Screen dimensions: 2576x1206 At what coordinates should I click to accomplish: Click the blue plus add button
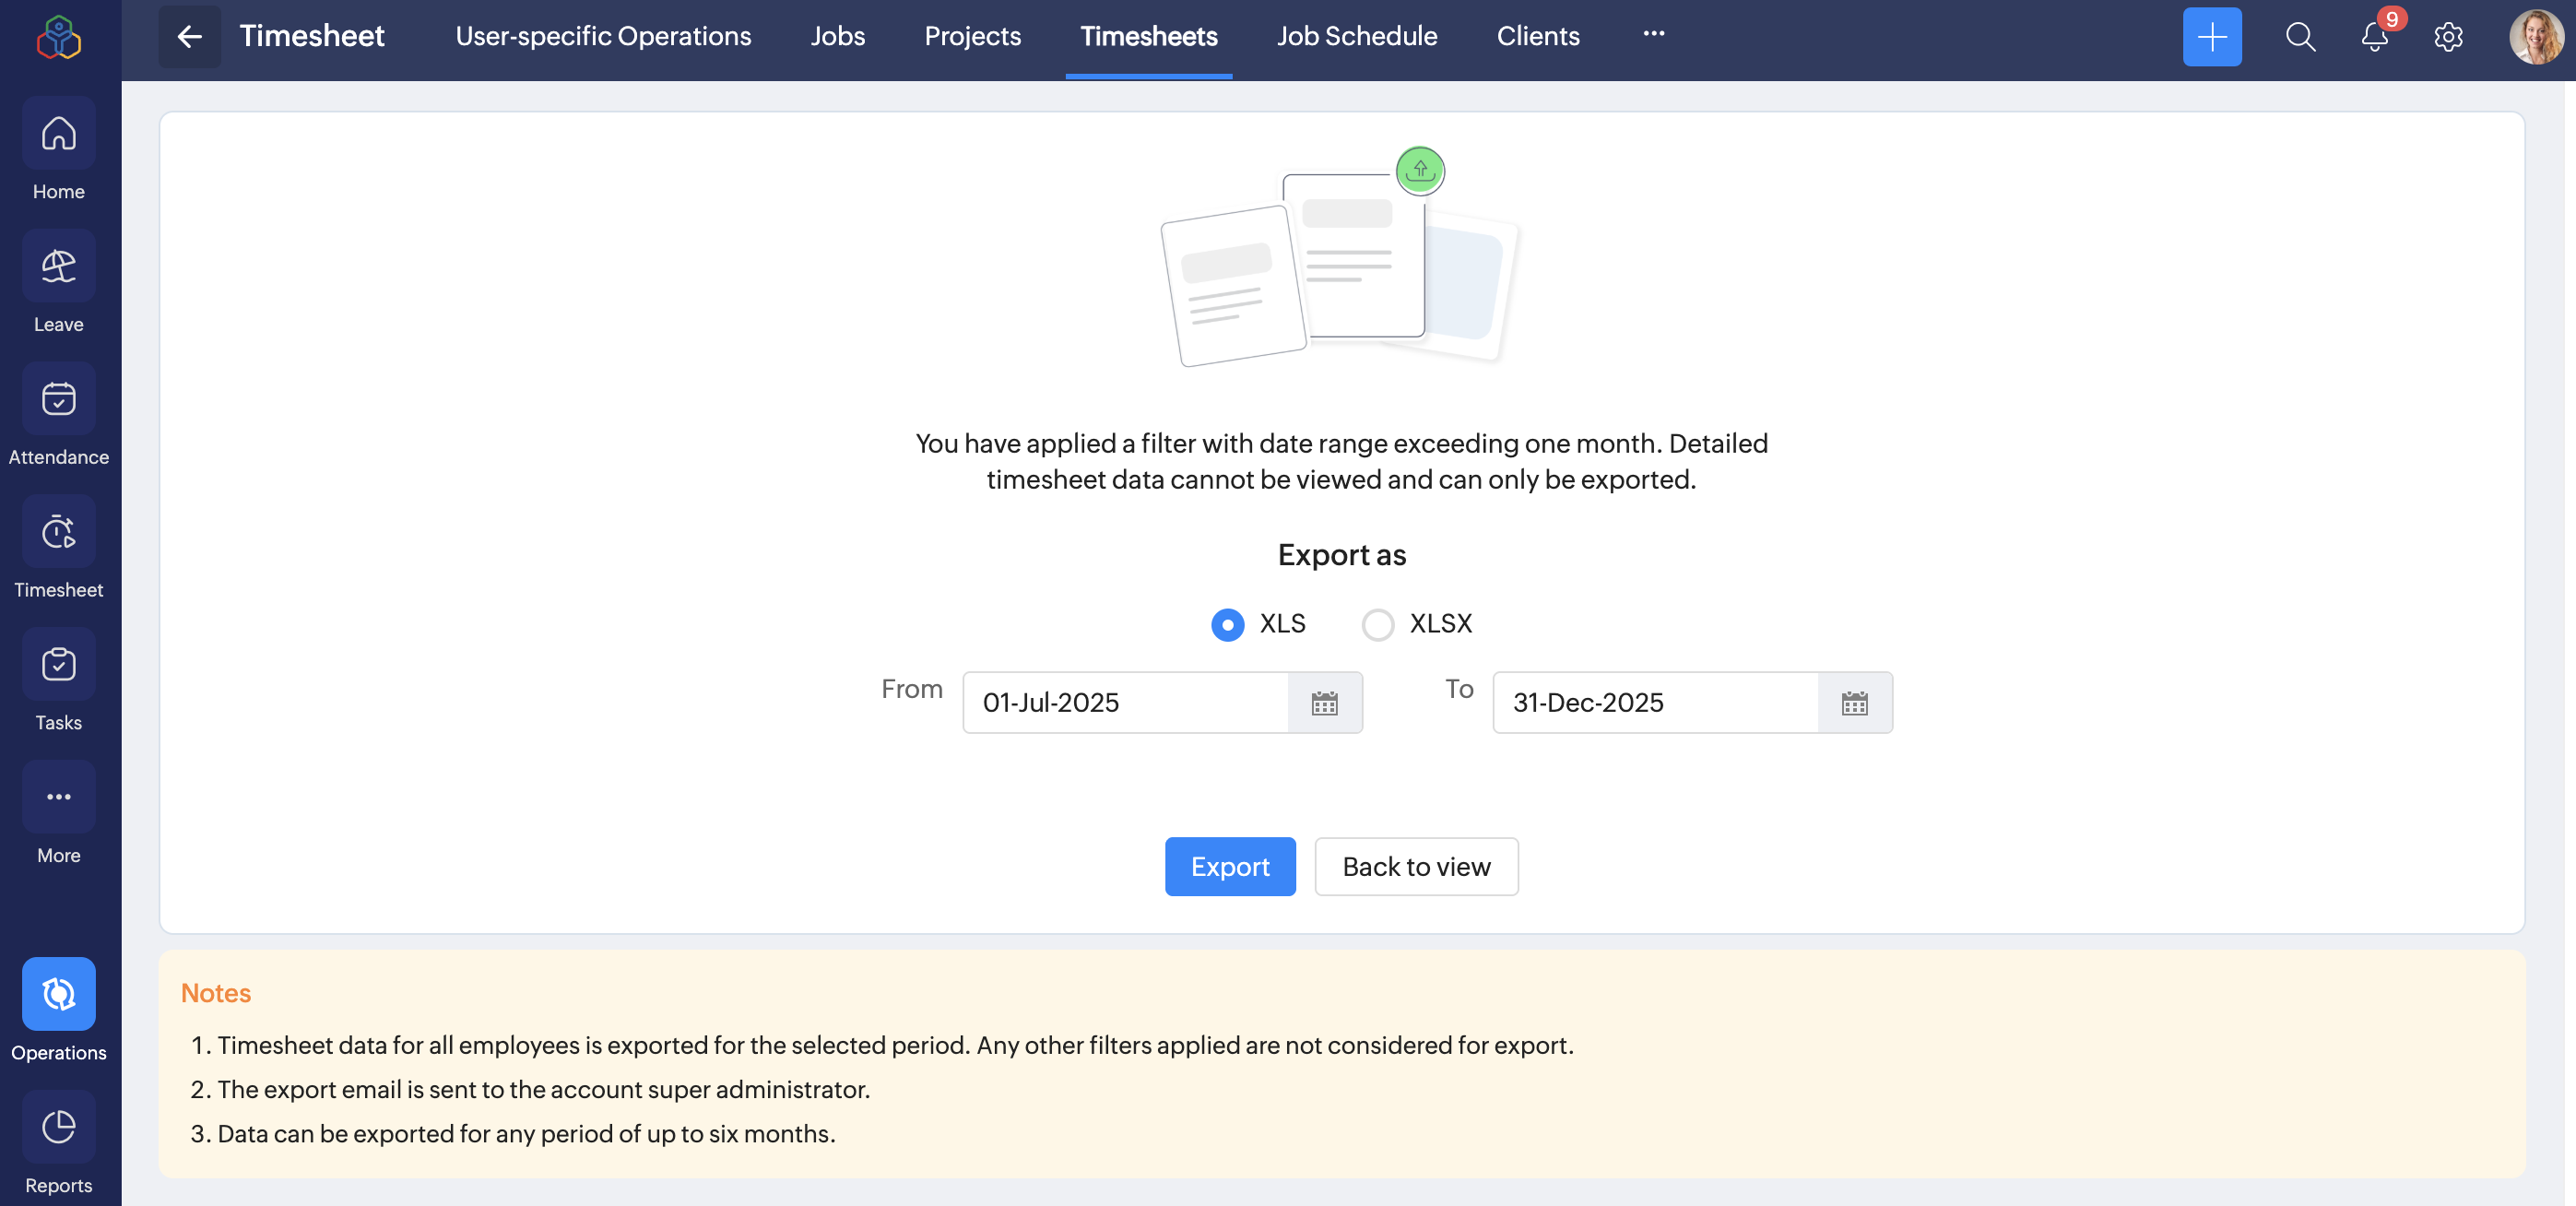coord(2211,37)
